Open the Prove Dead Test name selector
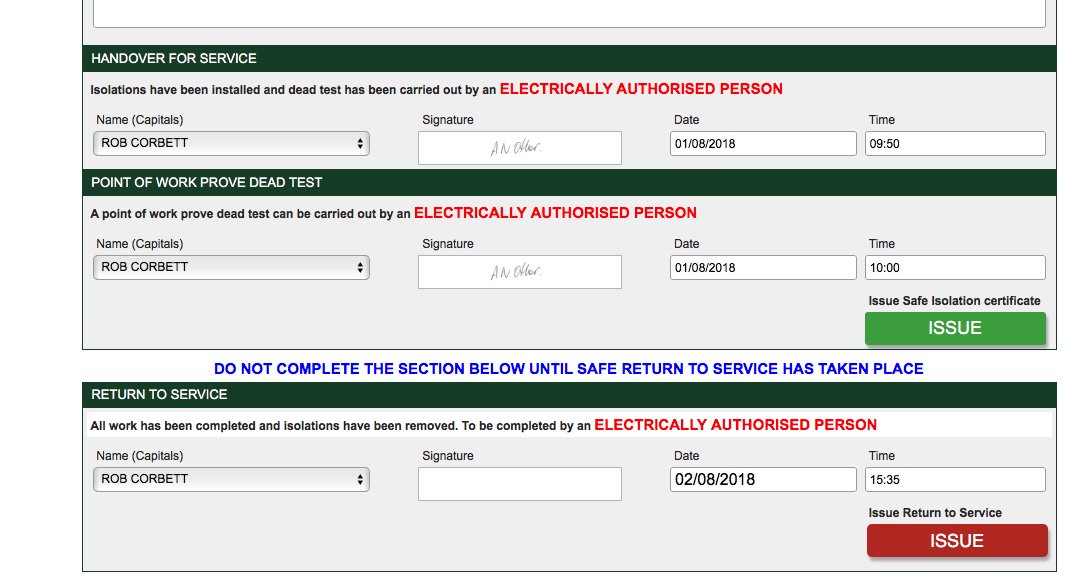Image resolution: width=1080 pixels, height=582 pixels. tap(230, 267)
